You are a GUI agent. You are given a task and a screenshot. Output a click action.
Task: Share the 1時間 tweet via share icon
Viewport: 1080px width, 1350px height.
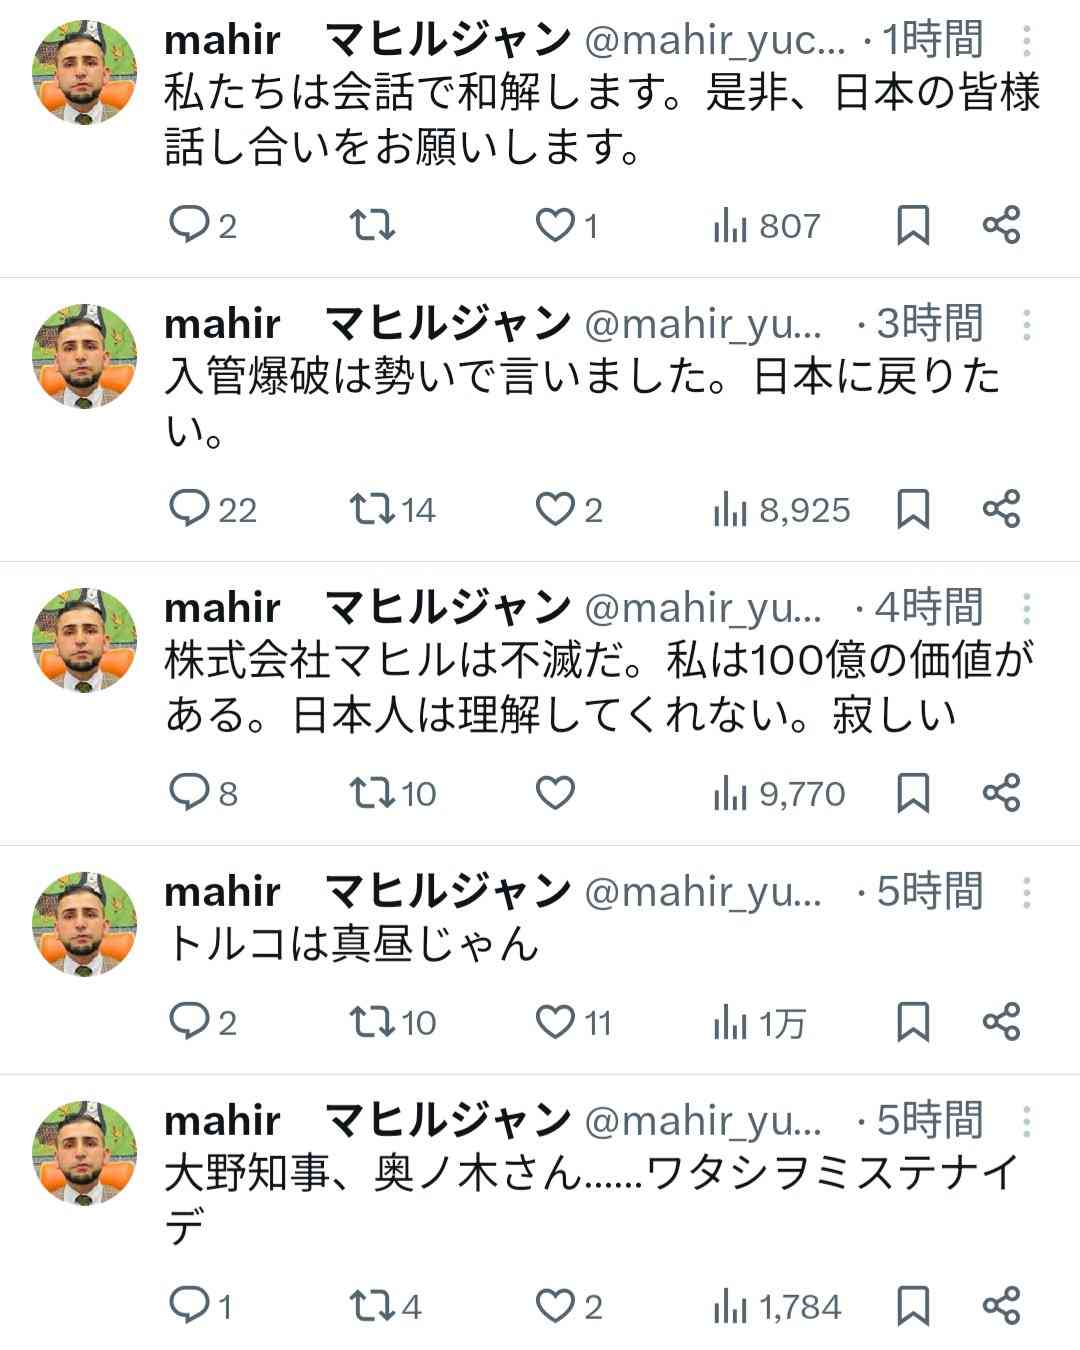1001,225
